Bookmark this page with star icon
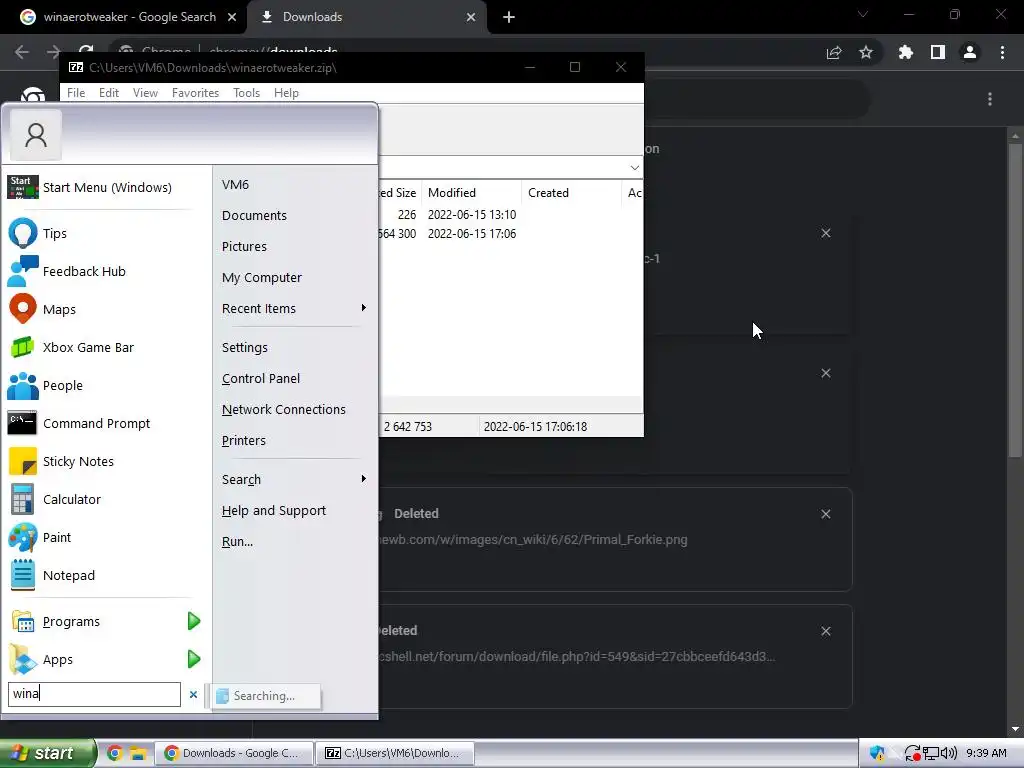Viewport: 1024px width, 768px height. [866, 52]
